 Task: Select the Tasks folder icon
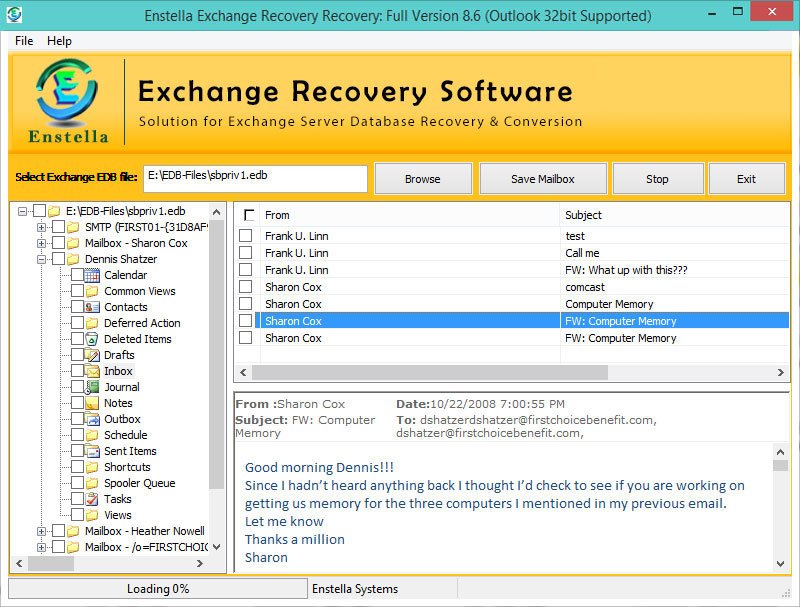coord(90,499)
